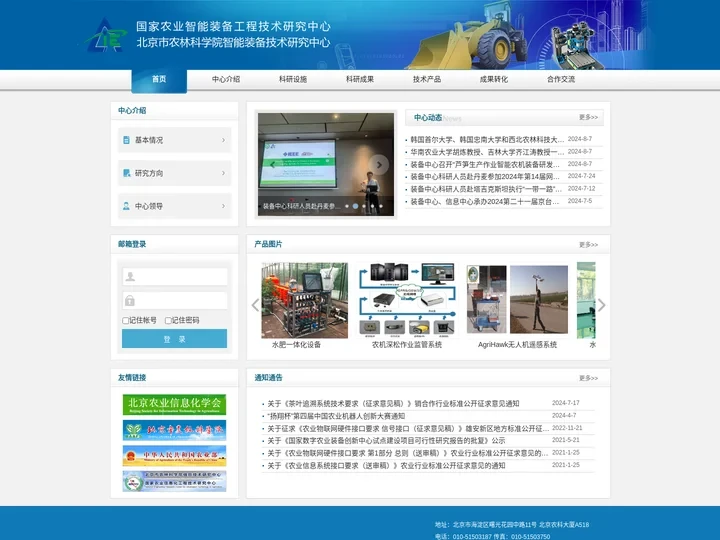This screenshot has height=540, width=720.
Task: Click the right arrow of the product carousel
Action: (x=602, y=305)
